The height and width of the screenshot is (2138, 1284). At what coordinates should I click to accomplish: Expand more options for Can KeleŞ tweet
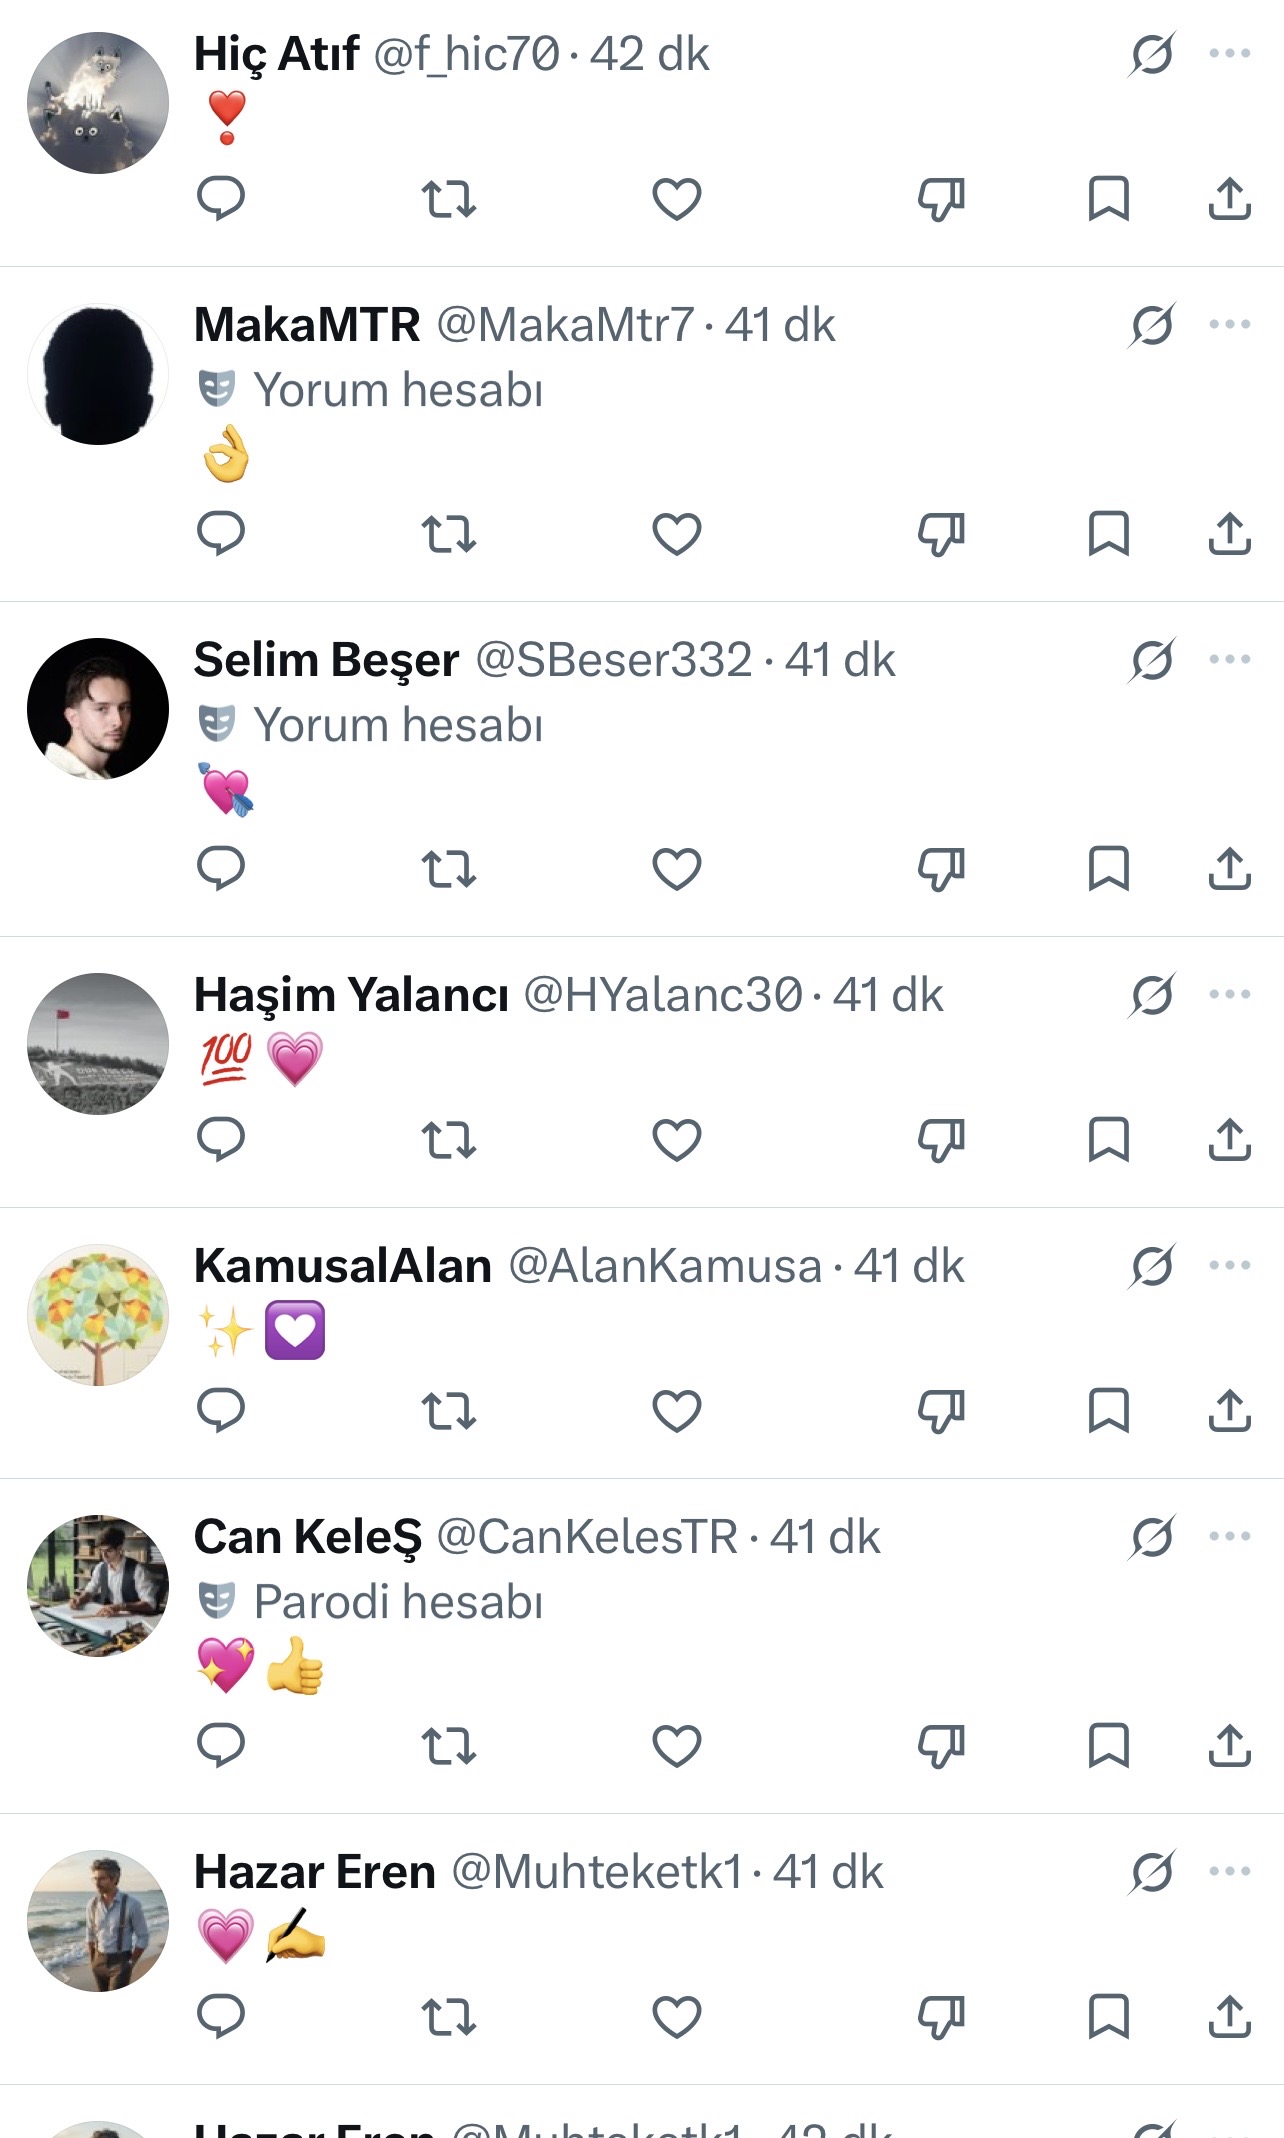[x=1229, y=1537]
